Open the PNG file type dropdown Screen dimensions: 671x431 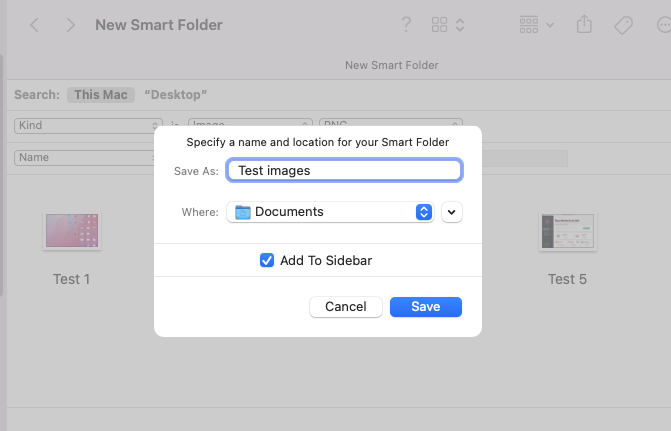391,122
